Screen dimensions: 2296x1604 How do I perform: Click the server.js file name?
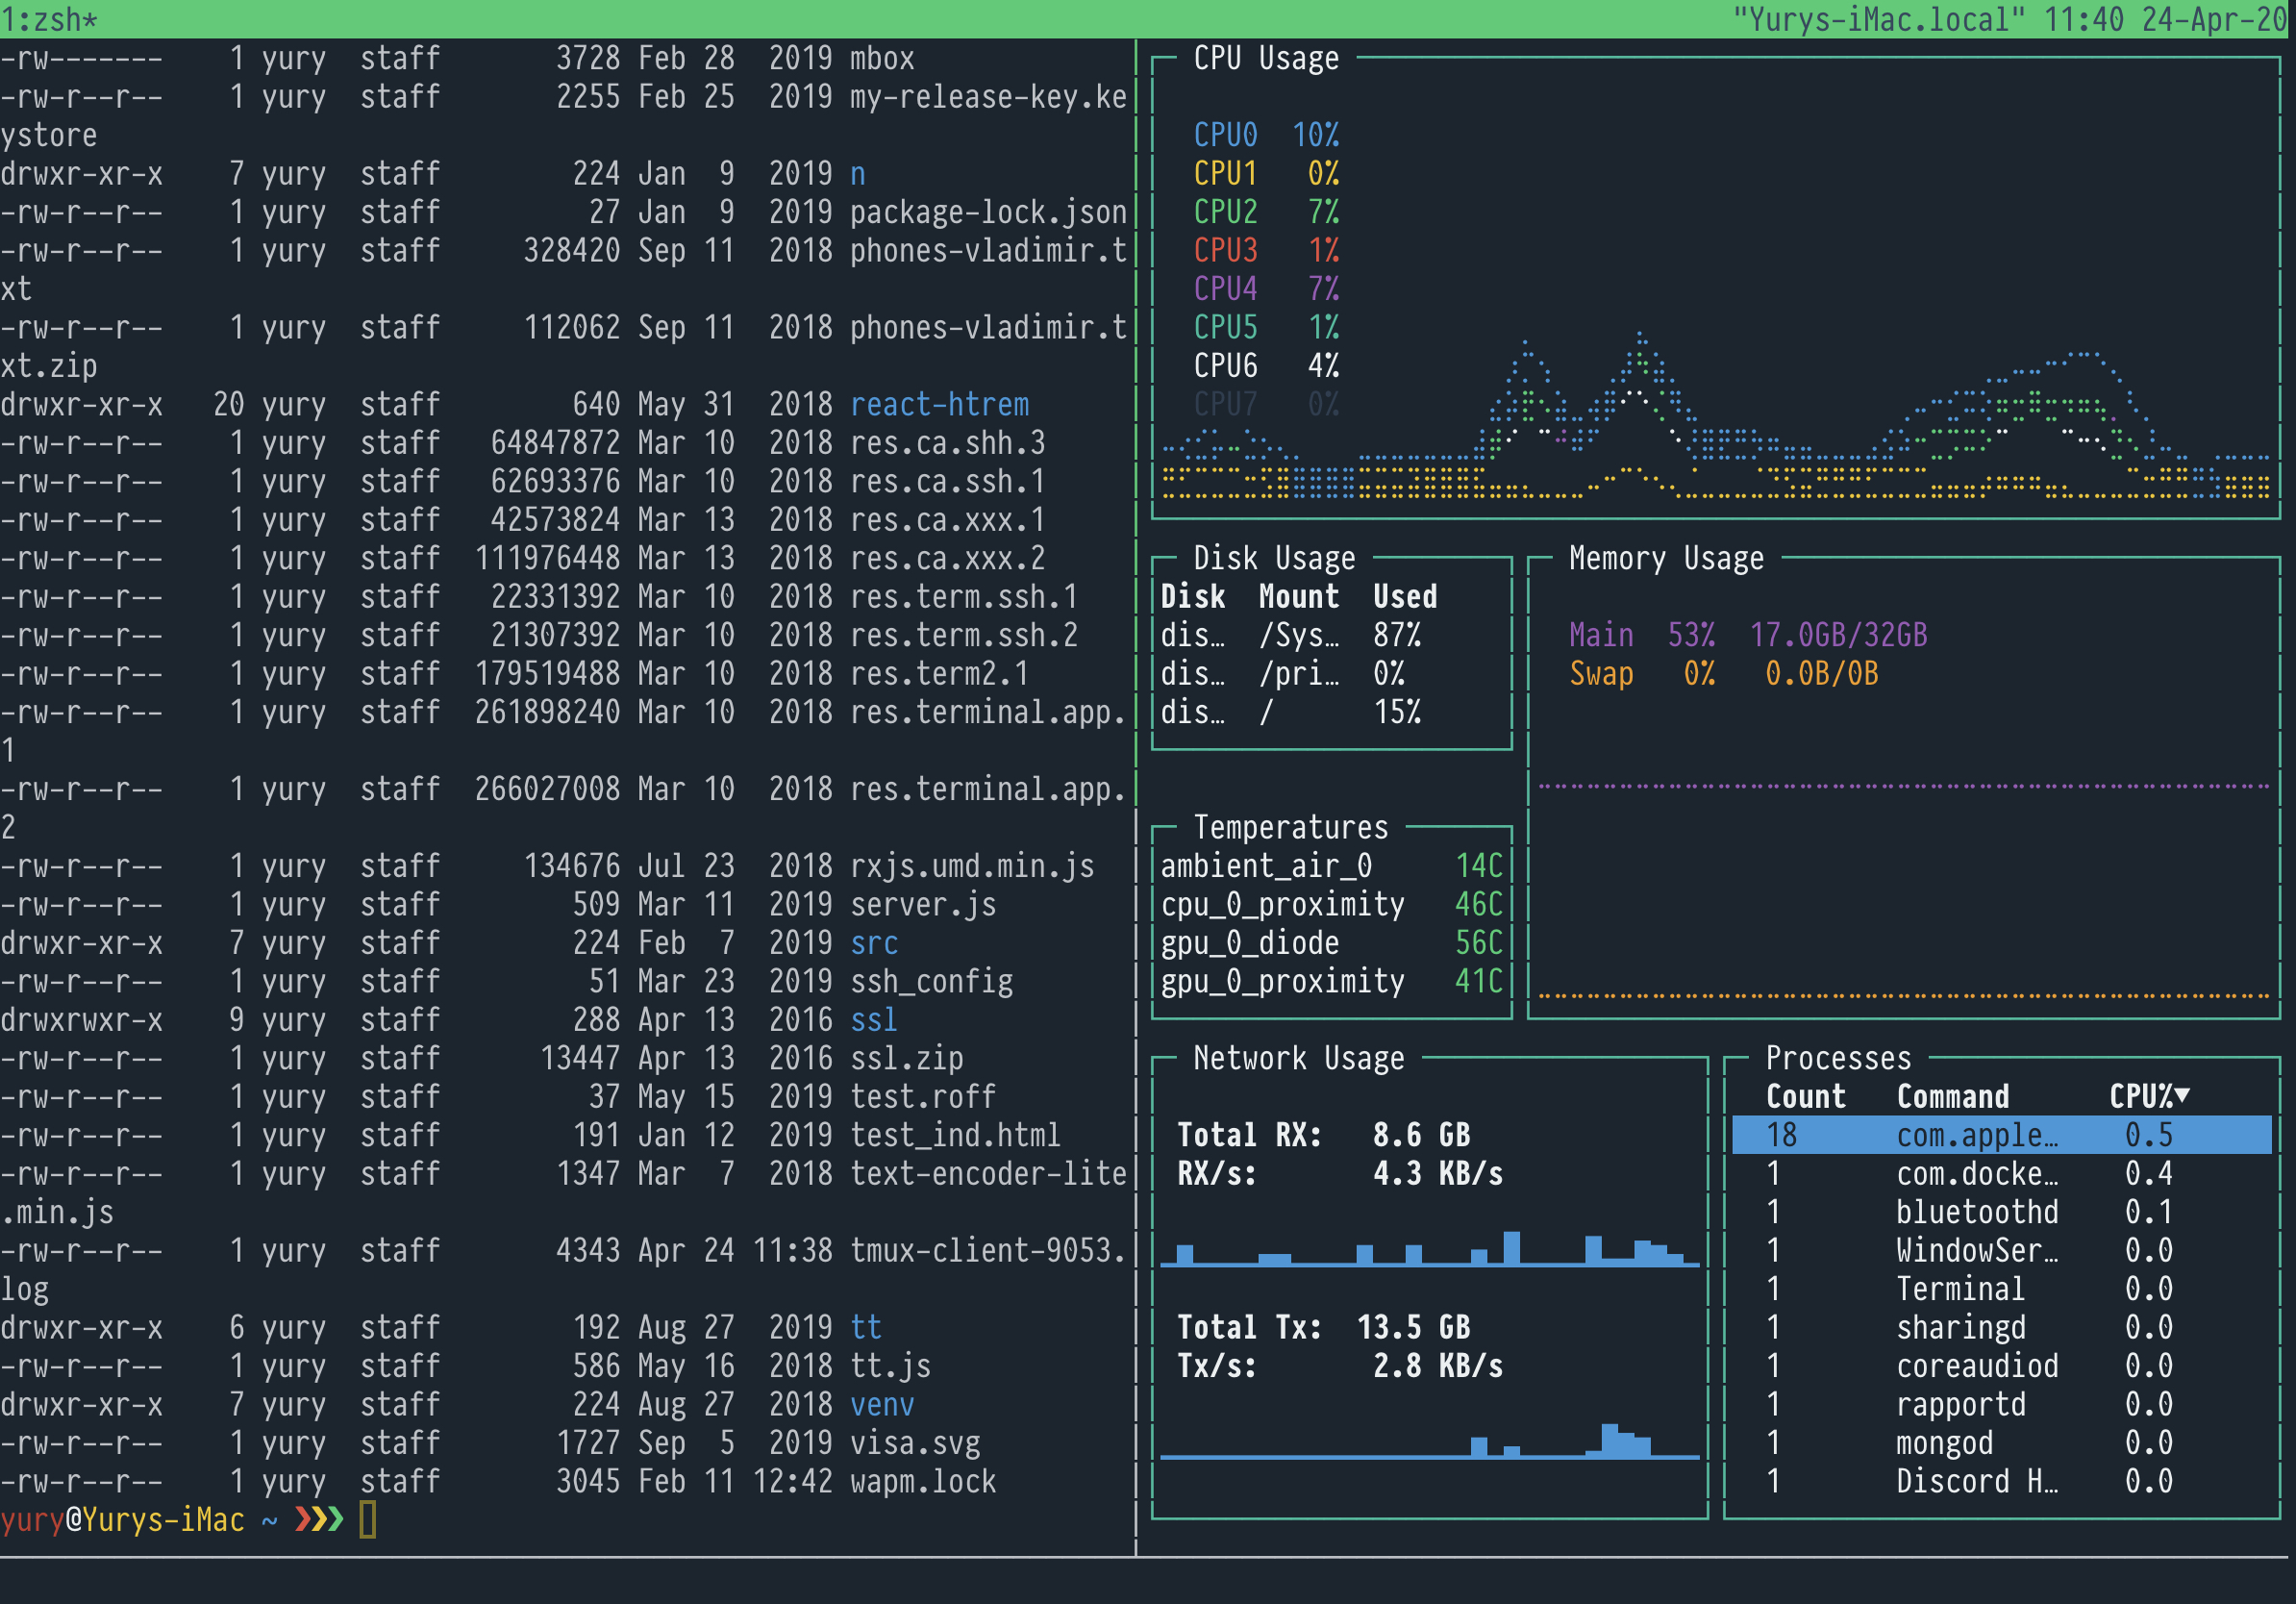click(923, 905)
